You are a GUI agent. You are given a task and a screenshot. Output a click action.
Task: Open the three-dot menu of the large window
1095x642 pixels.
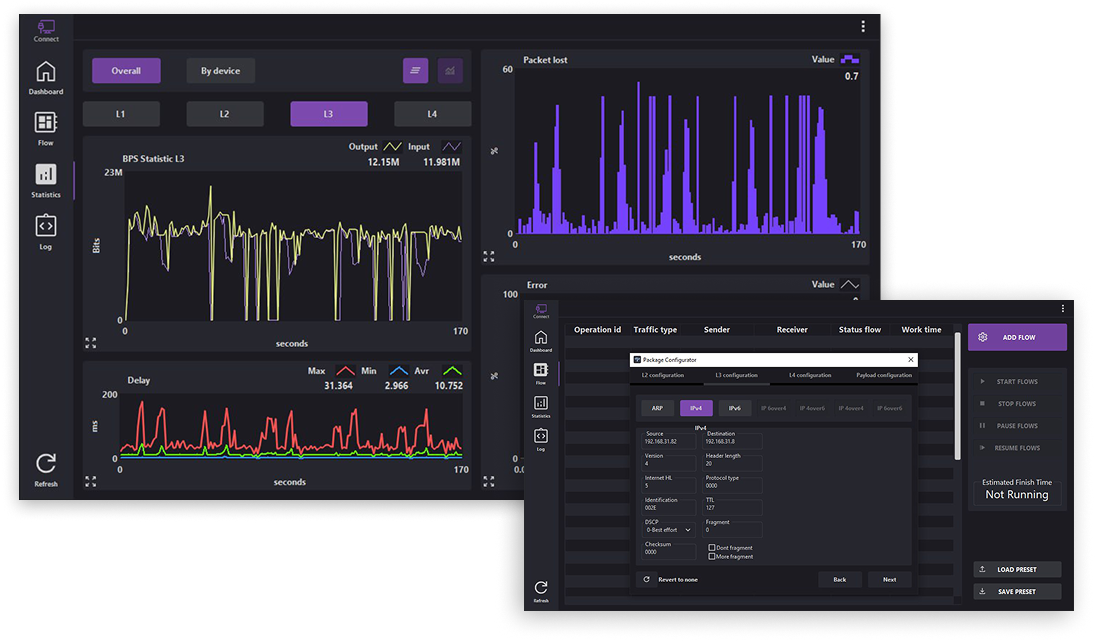tap(863, 27)
